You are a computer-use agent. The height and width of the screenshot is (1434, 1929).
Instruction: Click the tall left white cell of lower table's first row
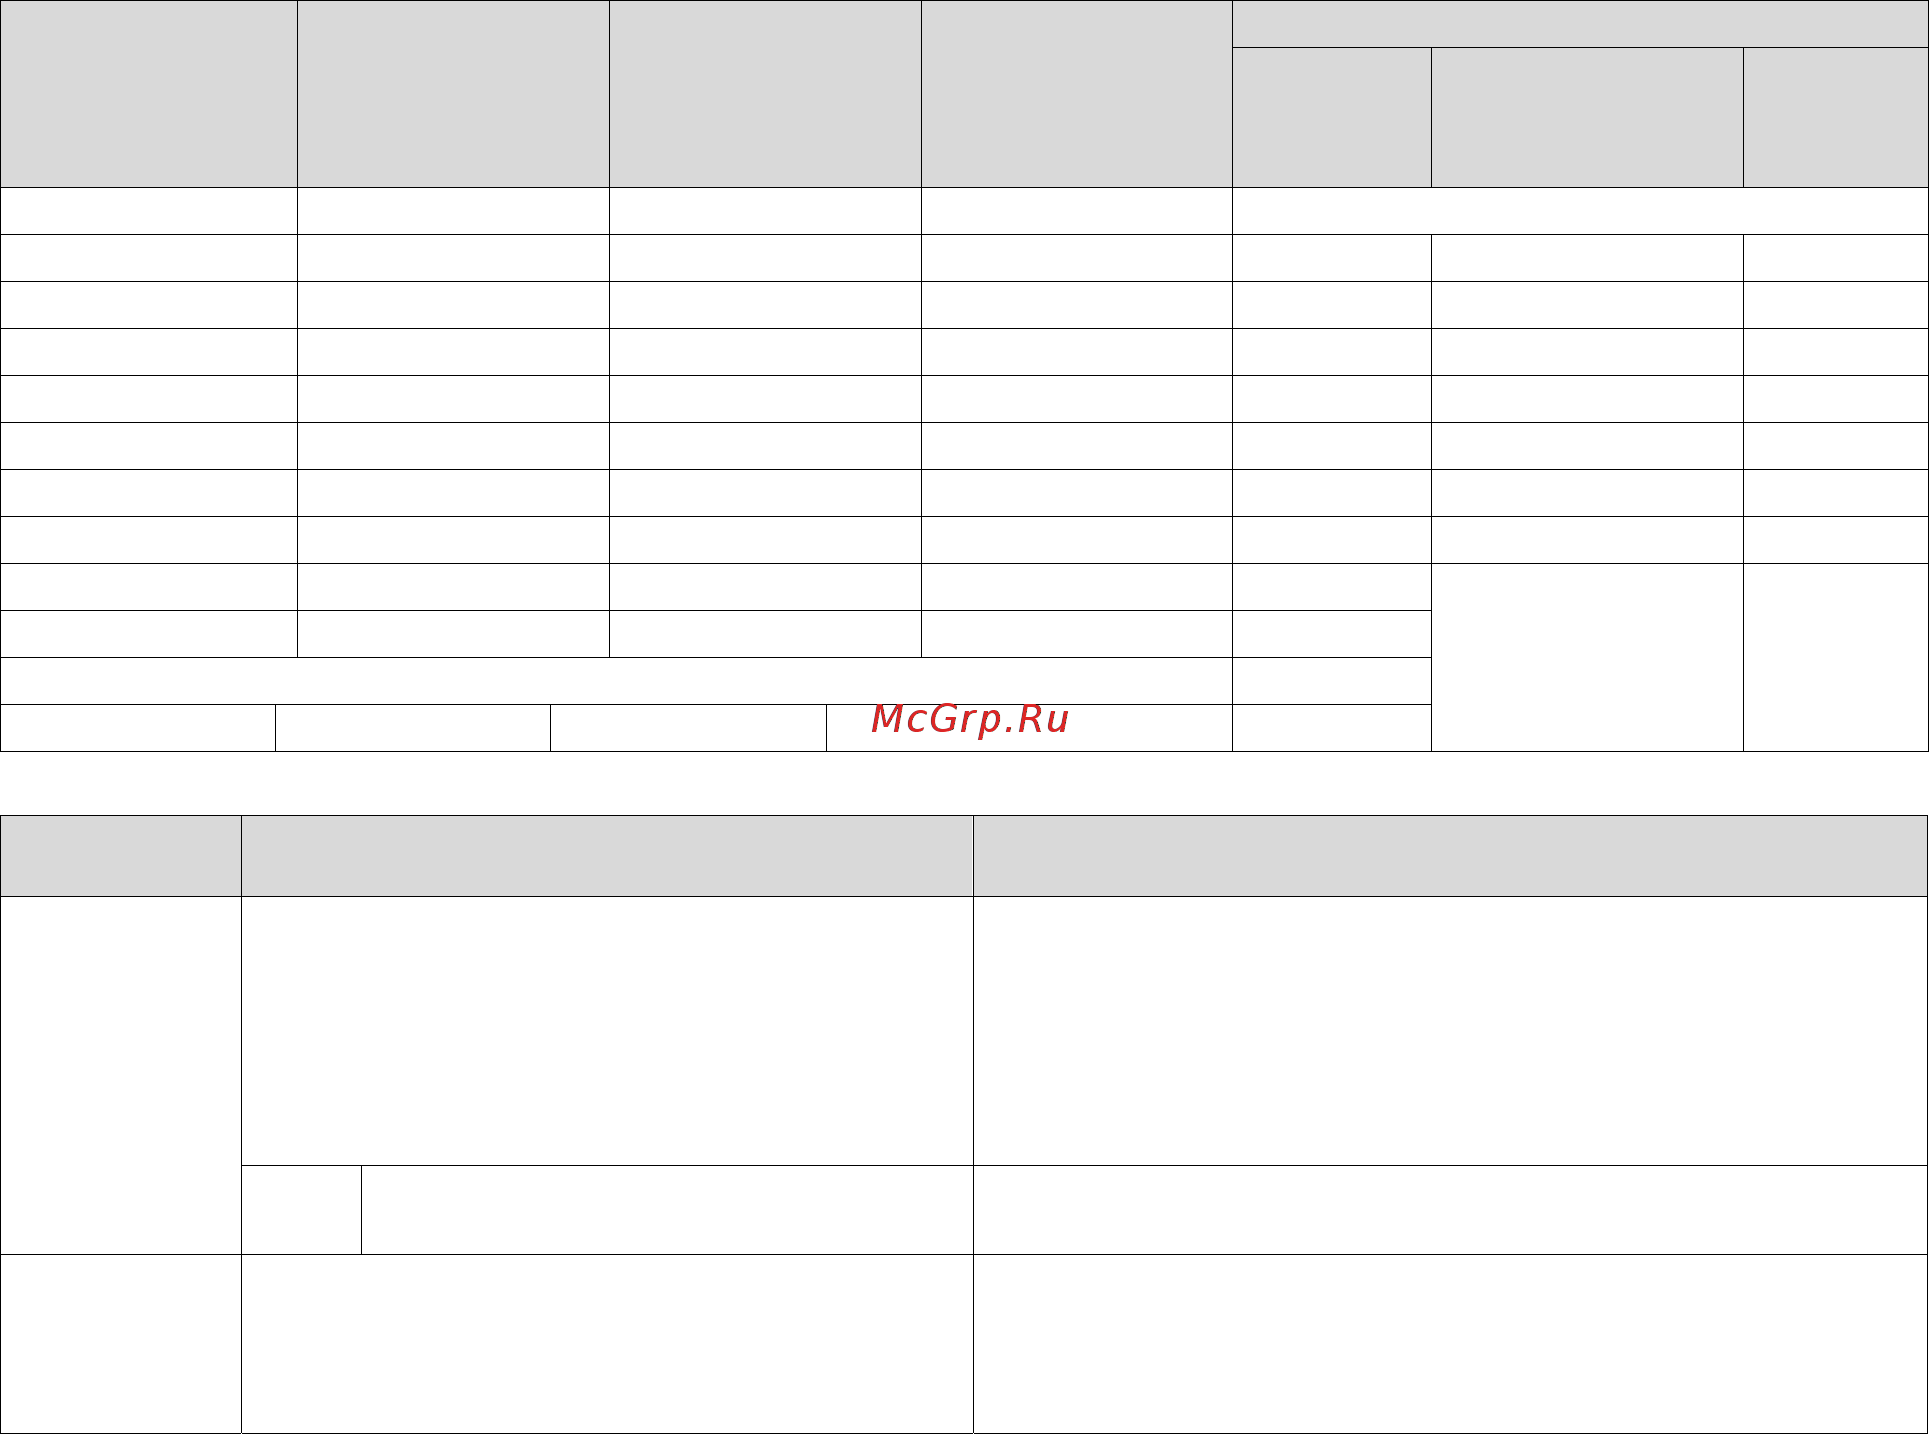[x=121, y=1075]
